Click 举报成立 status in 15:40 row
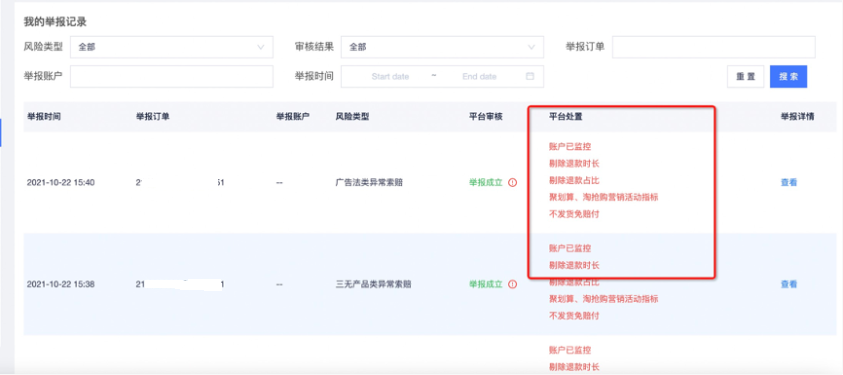 [485, 183]
